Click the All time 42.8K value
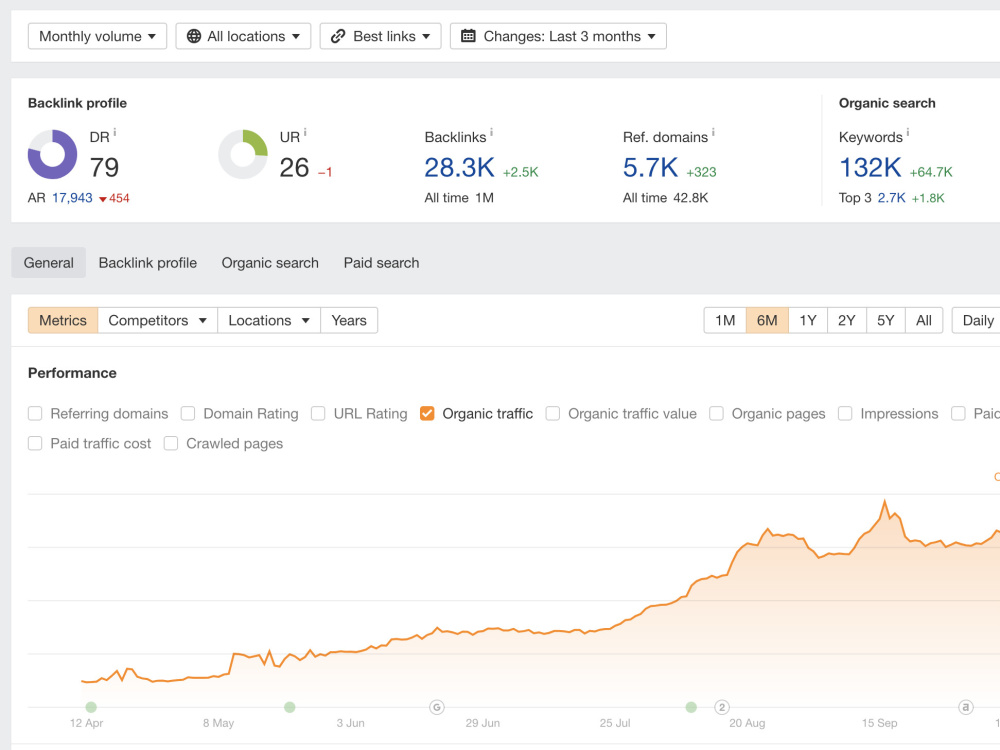 [691, 198]
